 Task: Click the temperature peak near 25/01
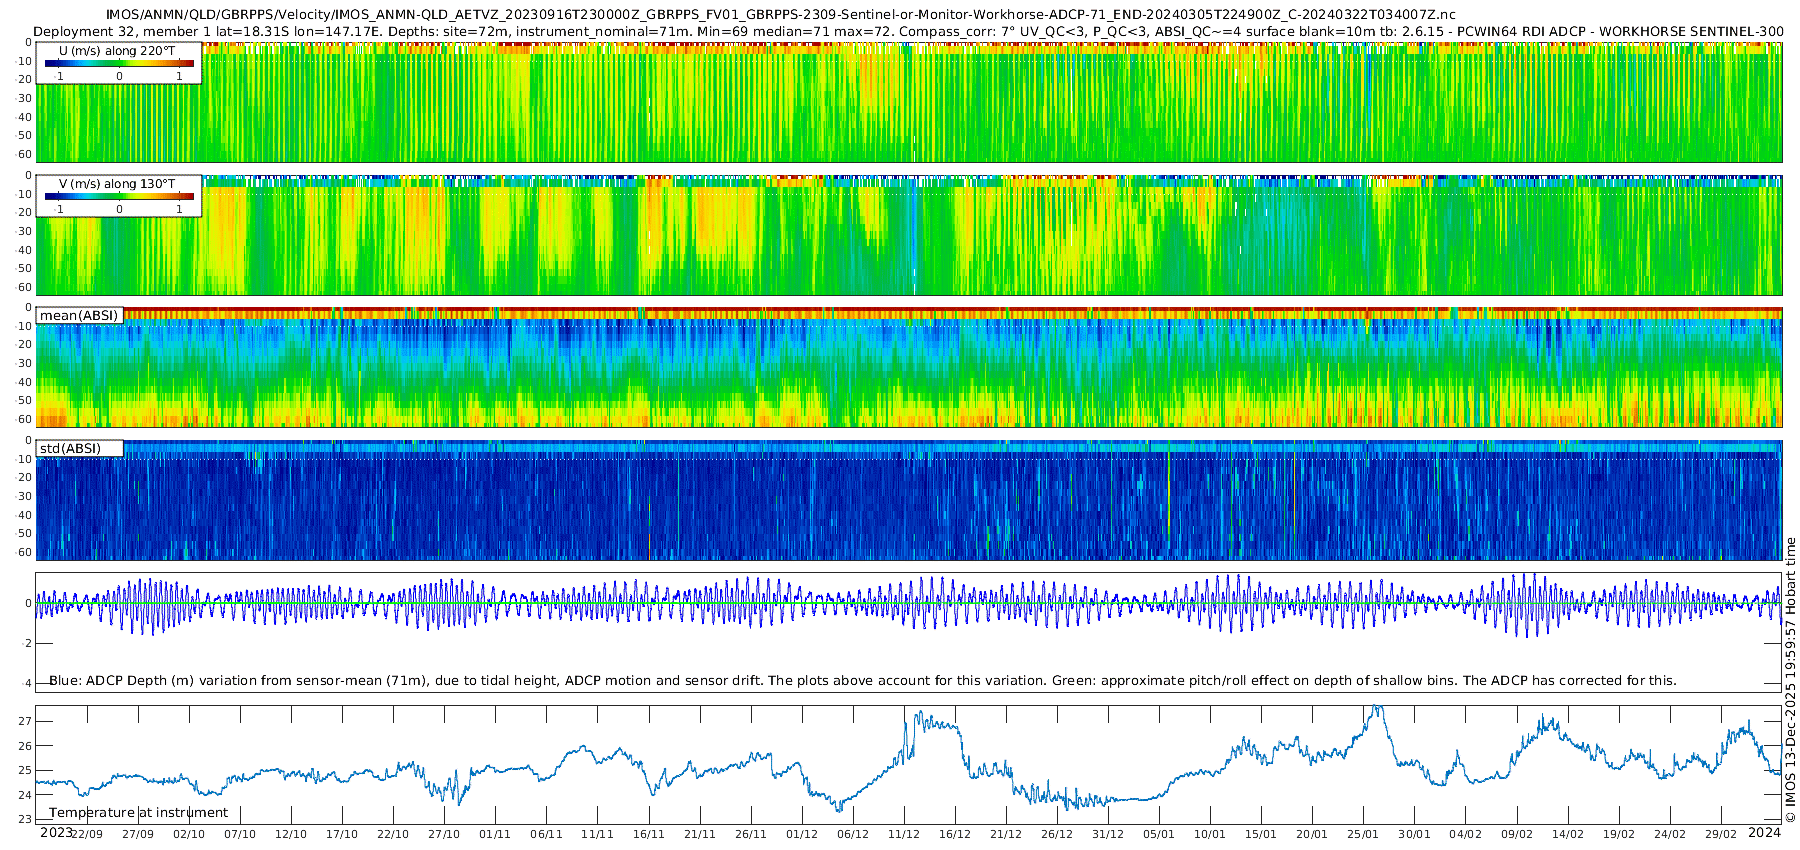[1377, 709]
